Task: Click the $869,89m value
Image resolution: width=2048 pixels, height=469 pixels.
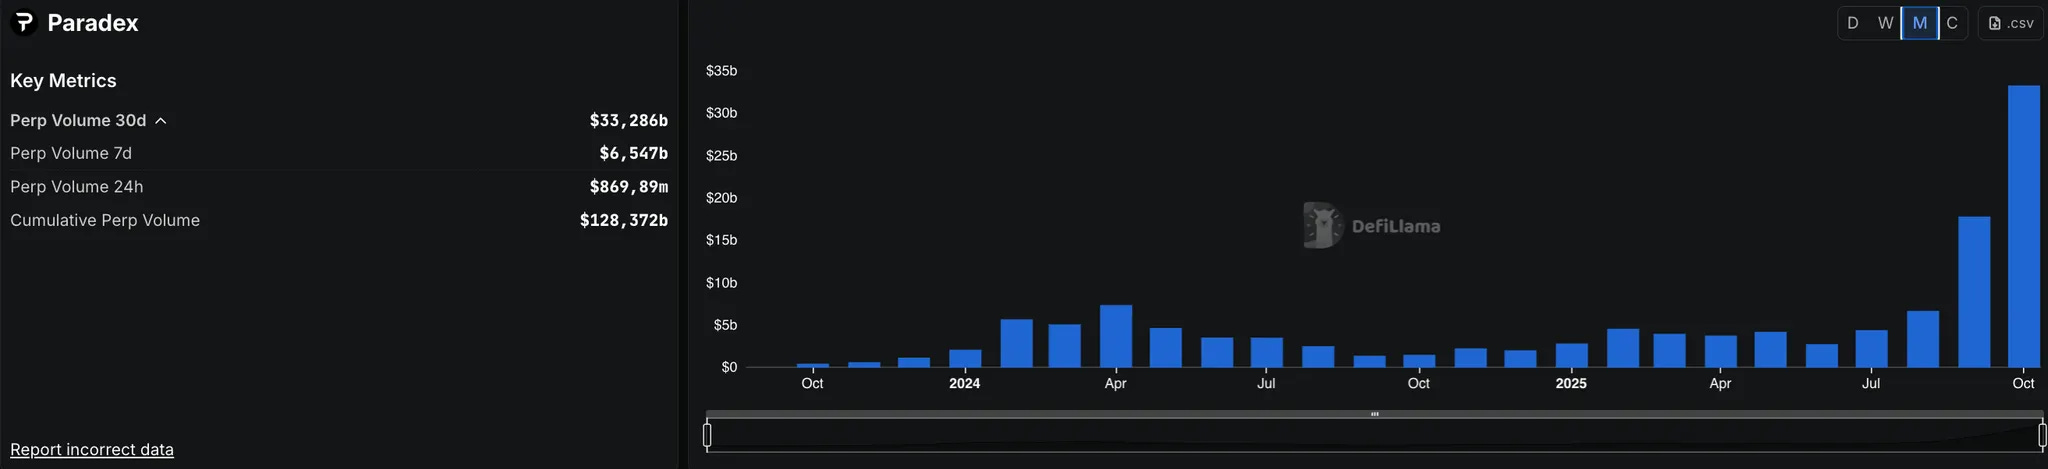Action: [628, 187]
